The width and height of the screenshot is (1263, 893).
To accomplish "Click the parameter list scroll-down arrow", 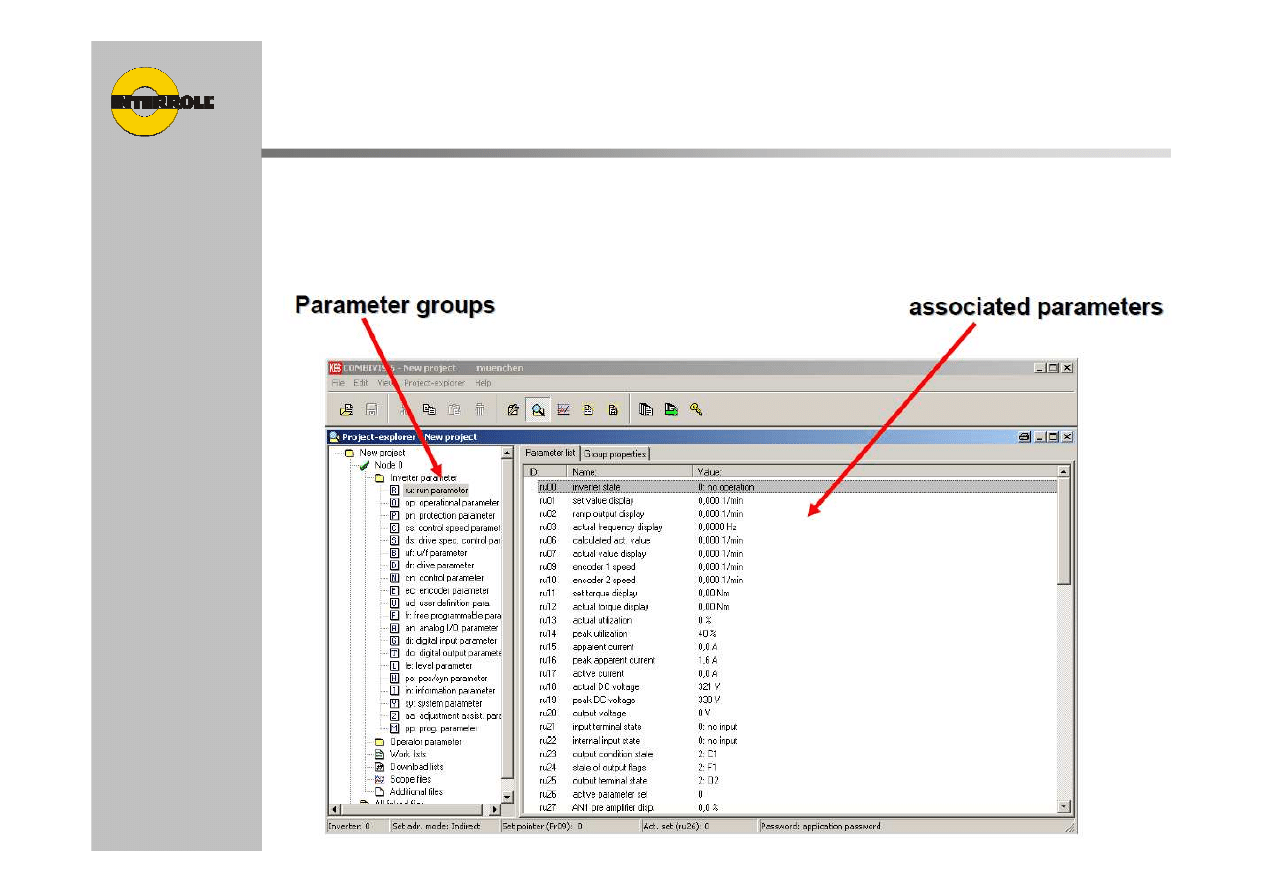I will 1063,806.
